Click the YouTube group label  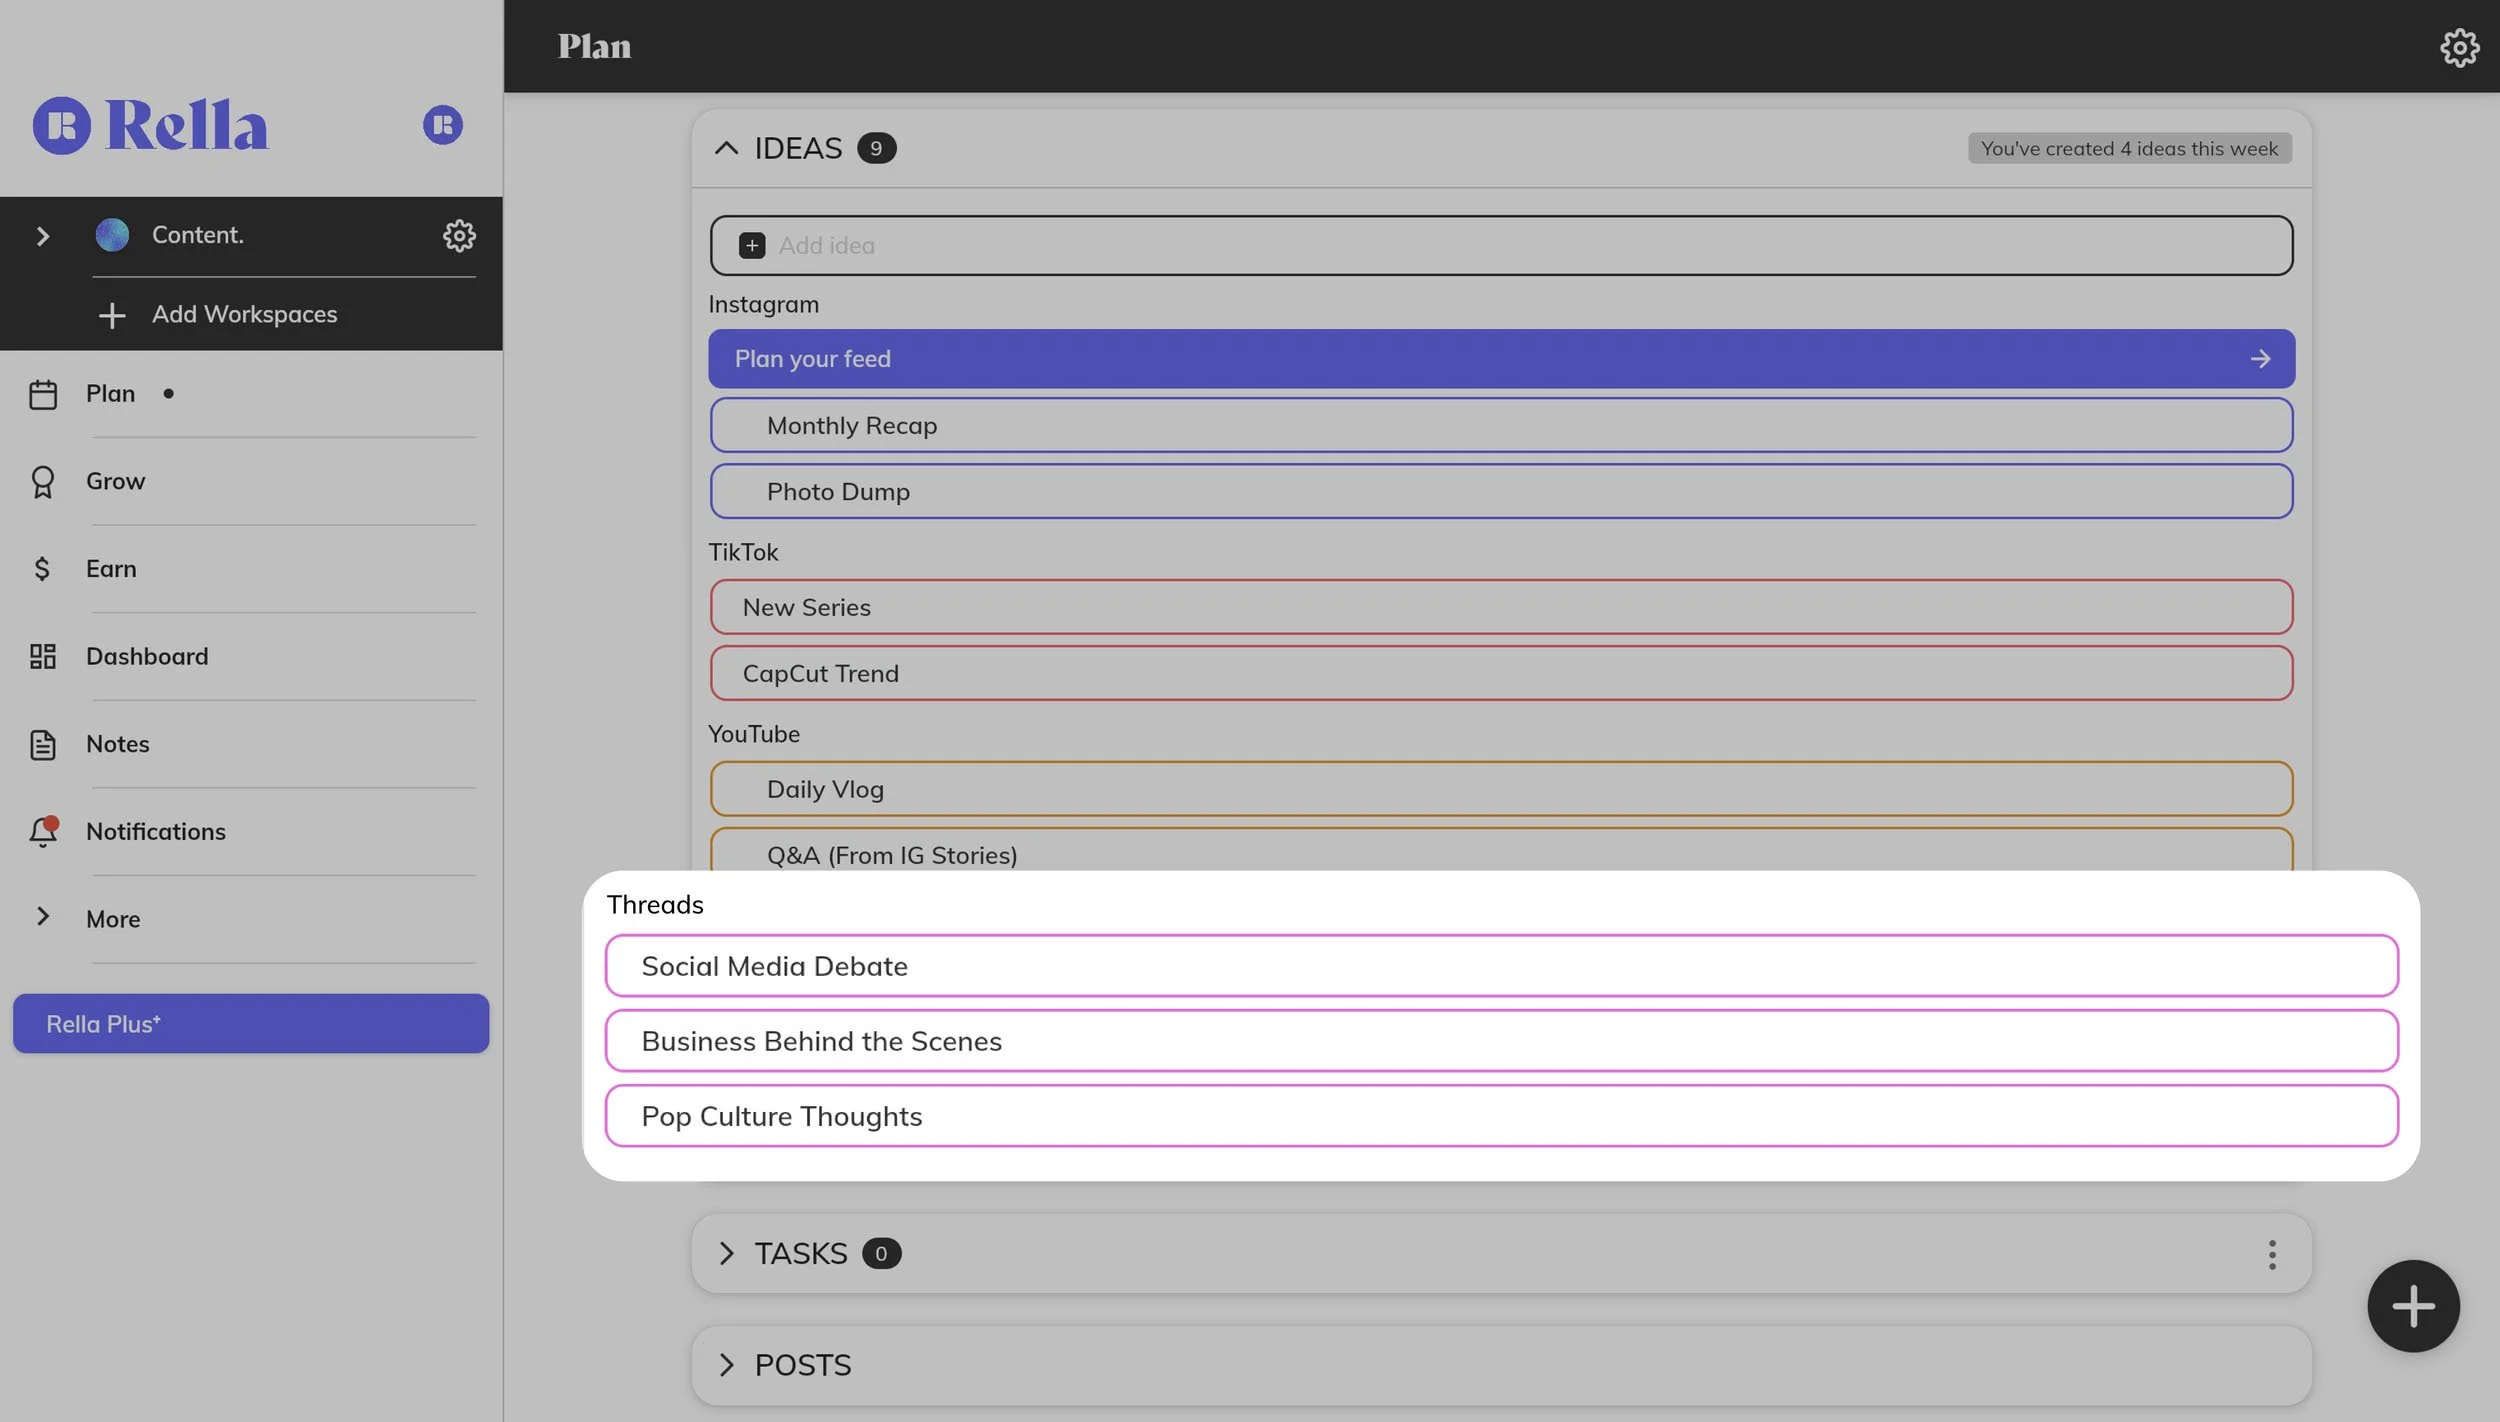point(754,735)
